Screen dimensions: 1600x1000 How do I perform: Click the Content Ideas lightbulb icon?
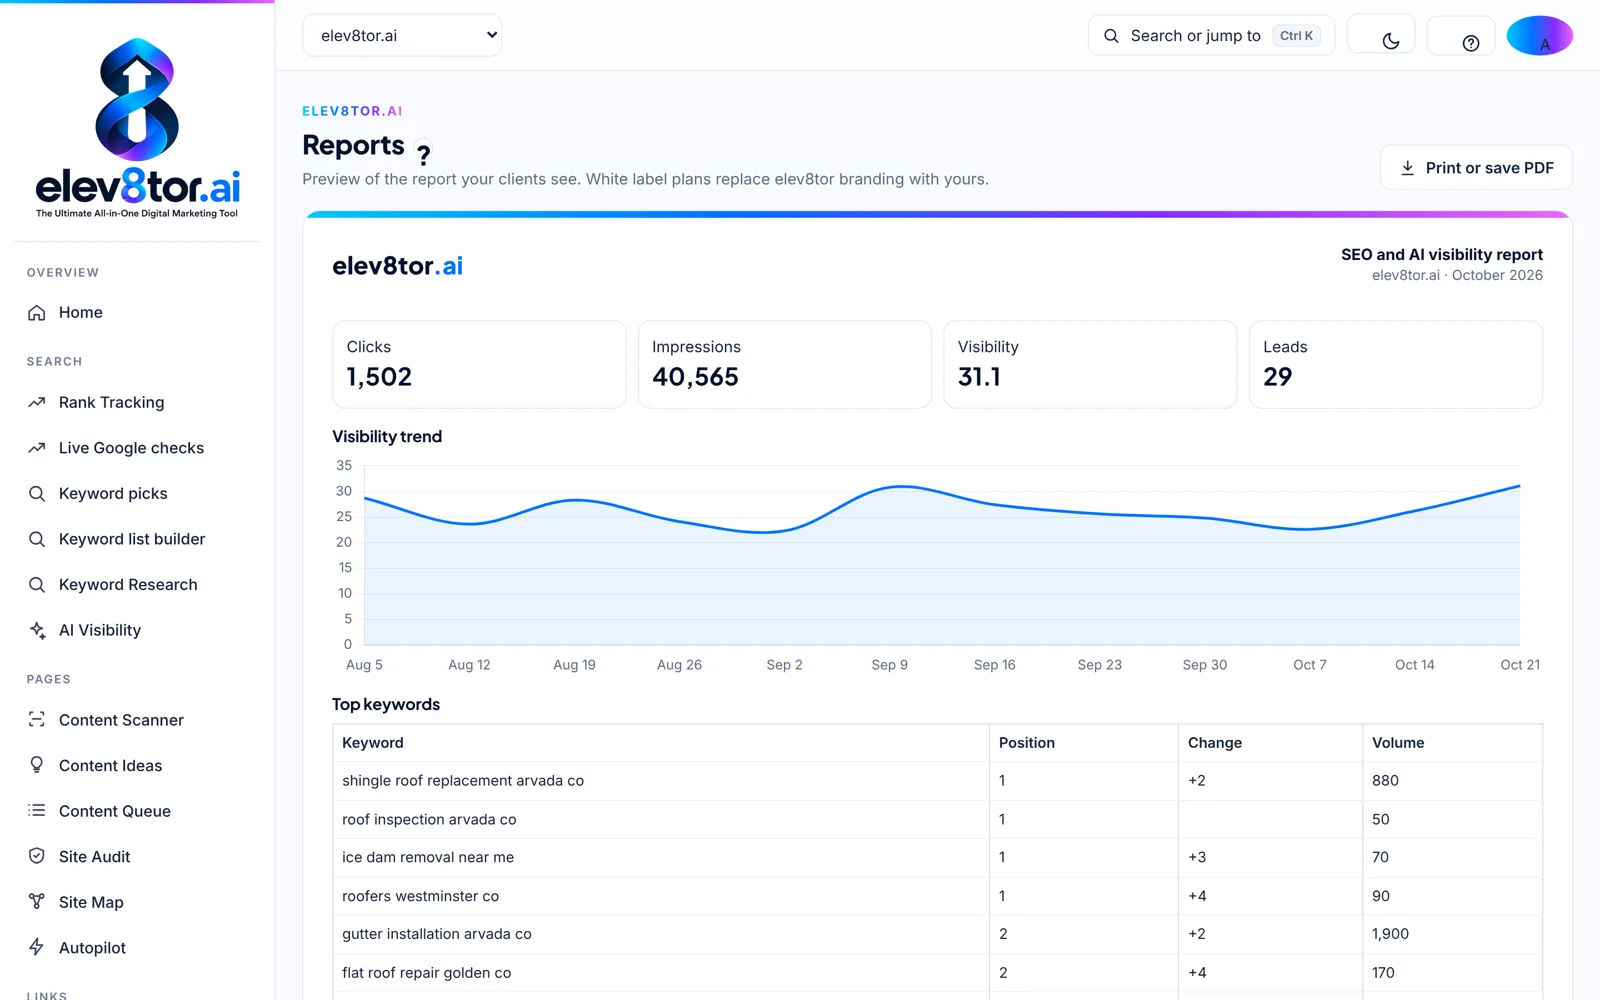click(37, 765)
